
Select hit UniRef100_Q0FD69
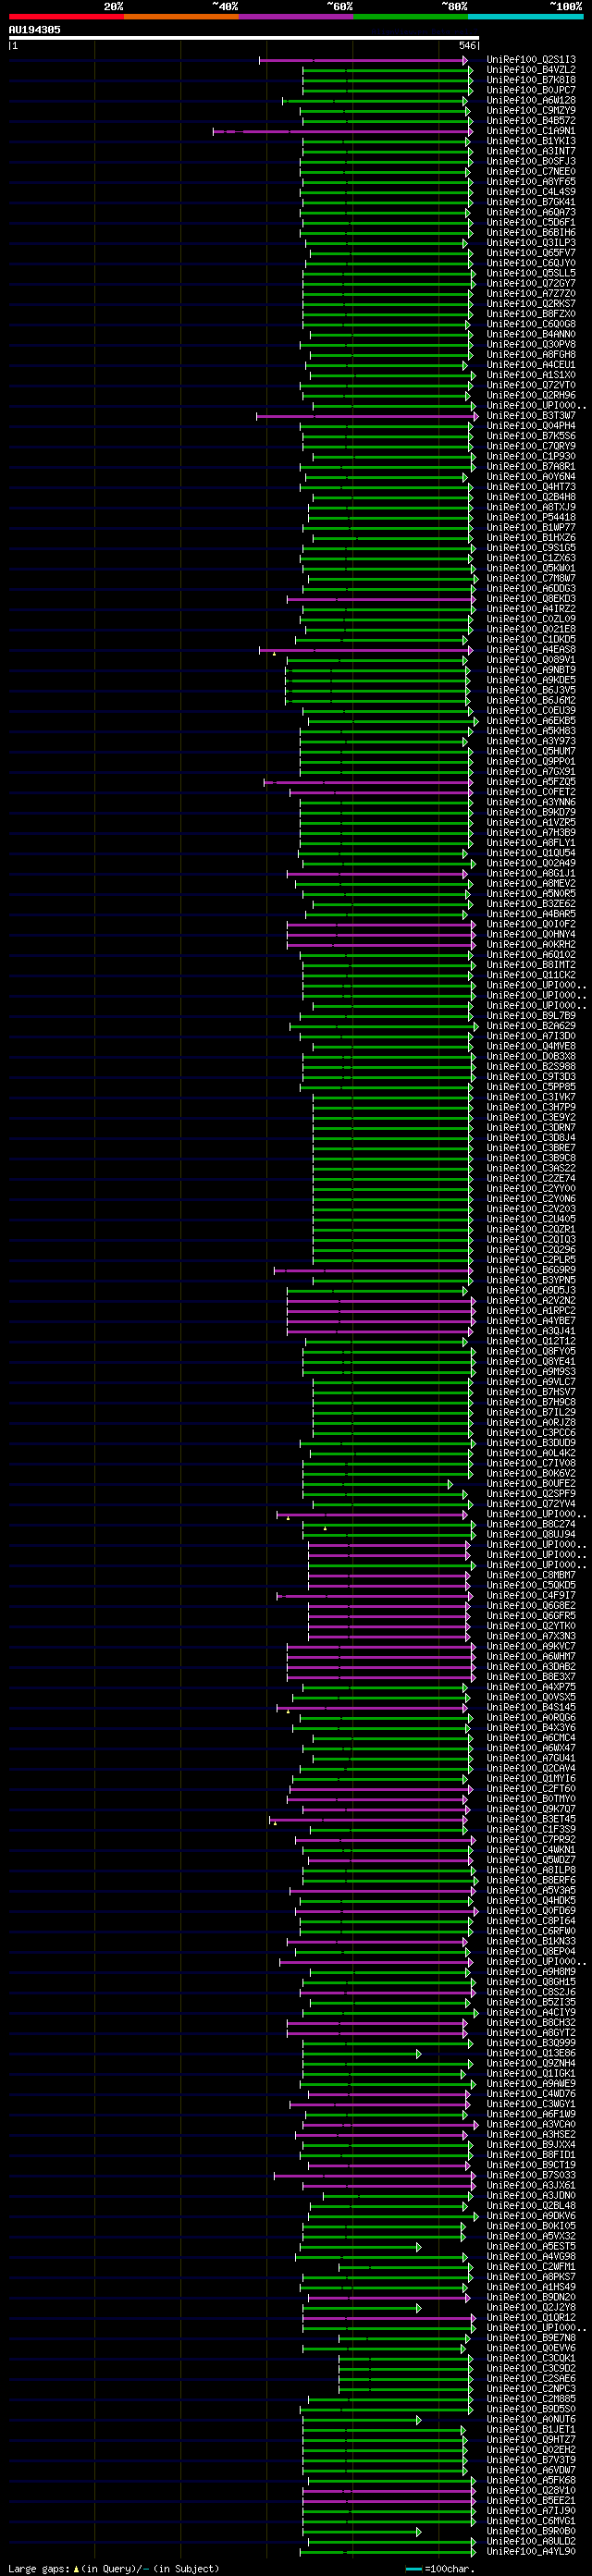(531, 1911)
